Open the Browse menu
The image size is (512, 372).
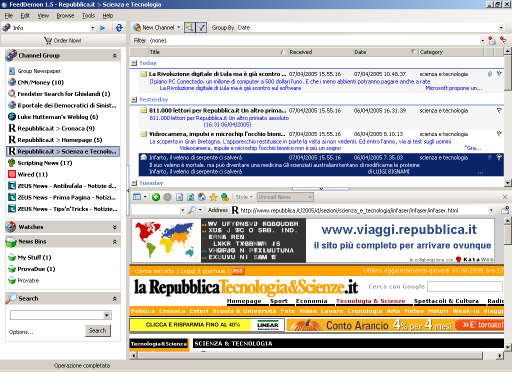[x=65, y=16]
